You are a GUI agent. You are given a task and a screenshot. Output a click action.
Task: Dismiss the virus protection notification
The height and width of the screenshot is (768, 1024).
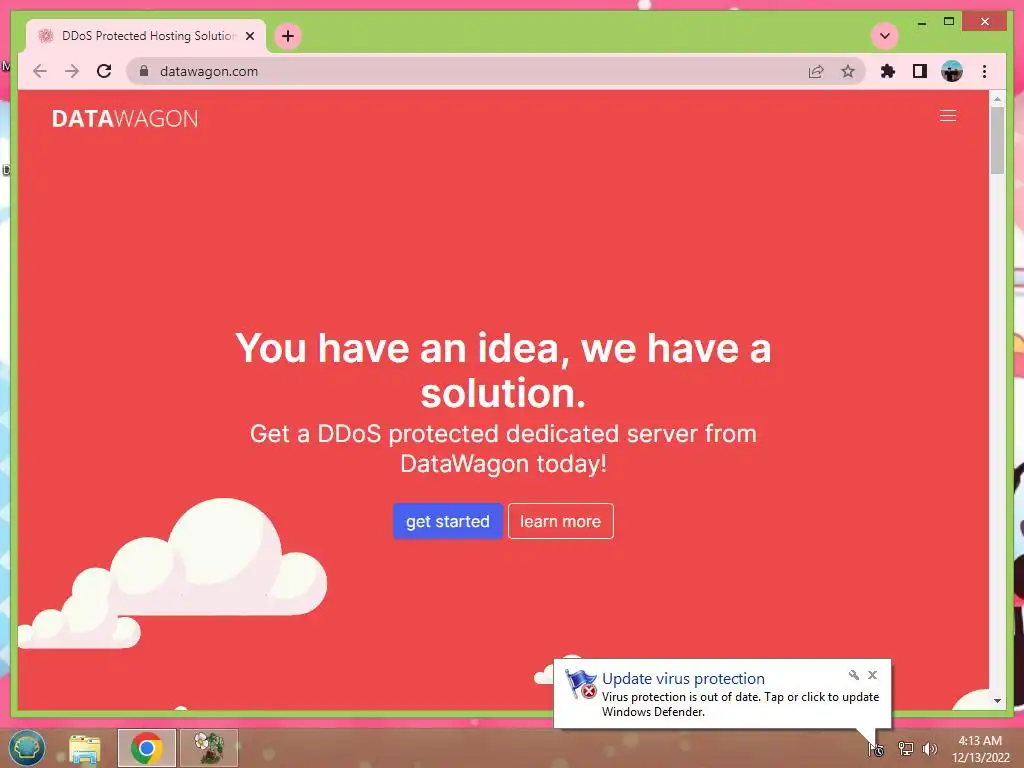(872, 675)
